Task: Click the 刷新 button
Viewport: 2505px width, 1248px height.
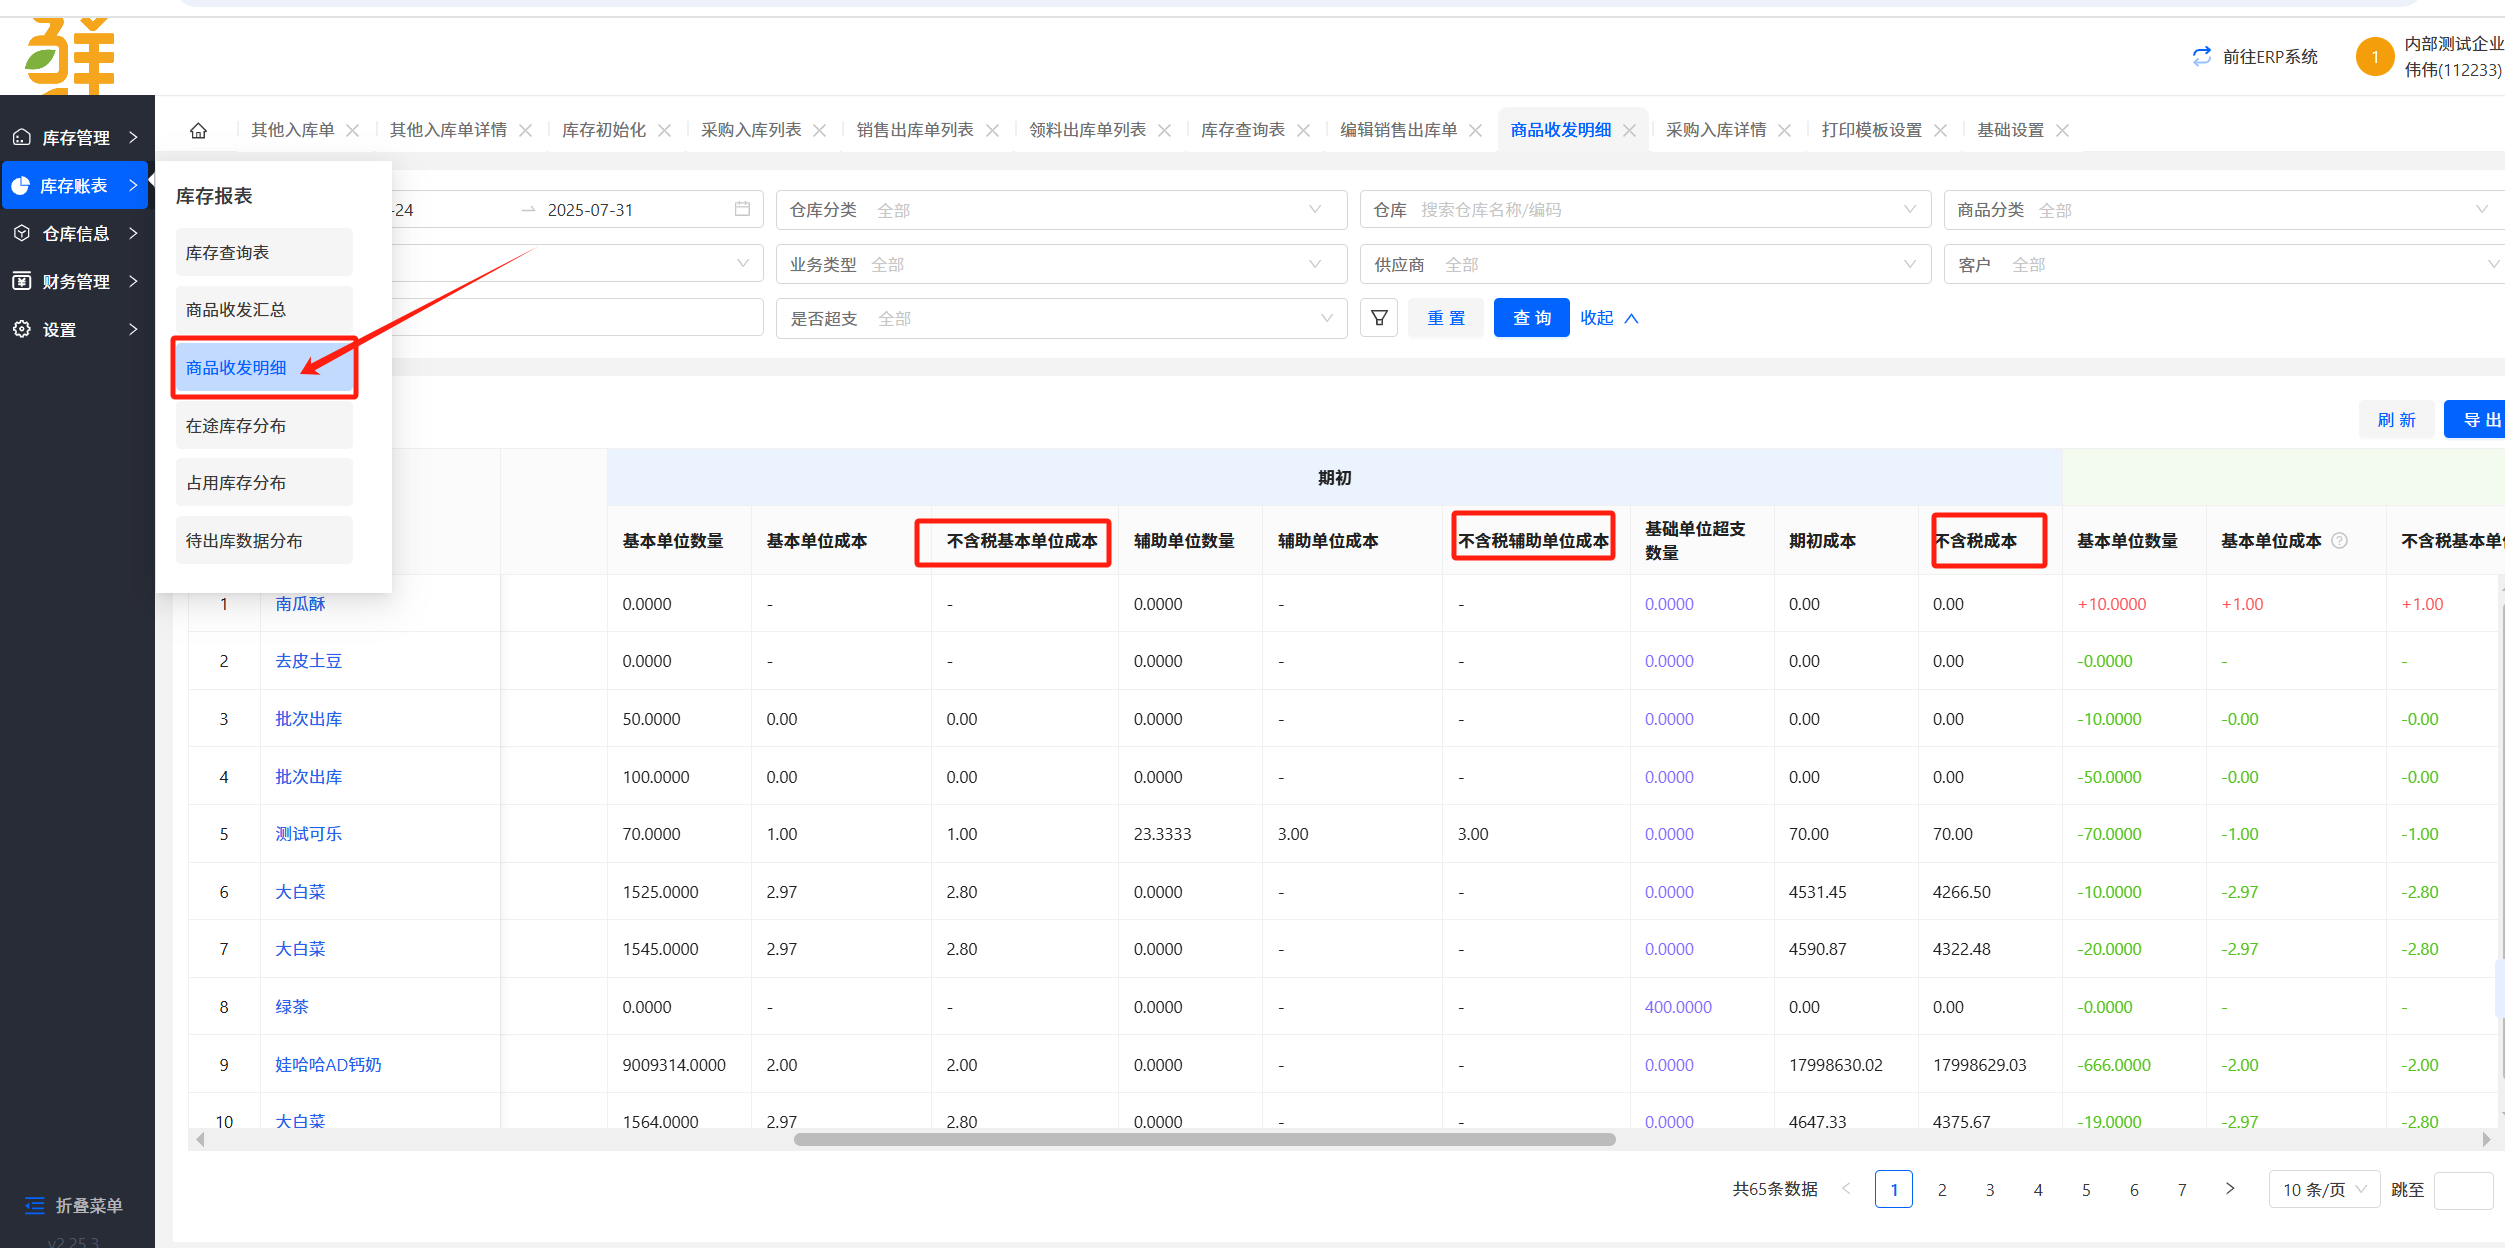Action: pyautogui.click(x=2396, y=420)
